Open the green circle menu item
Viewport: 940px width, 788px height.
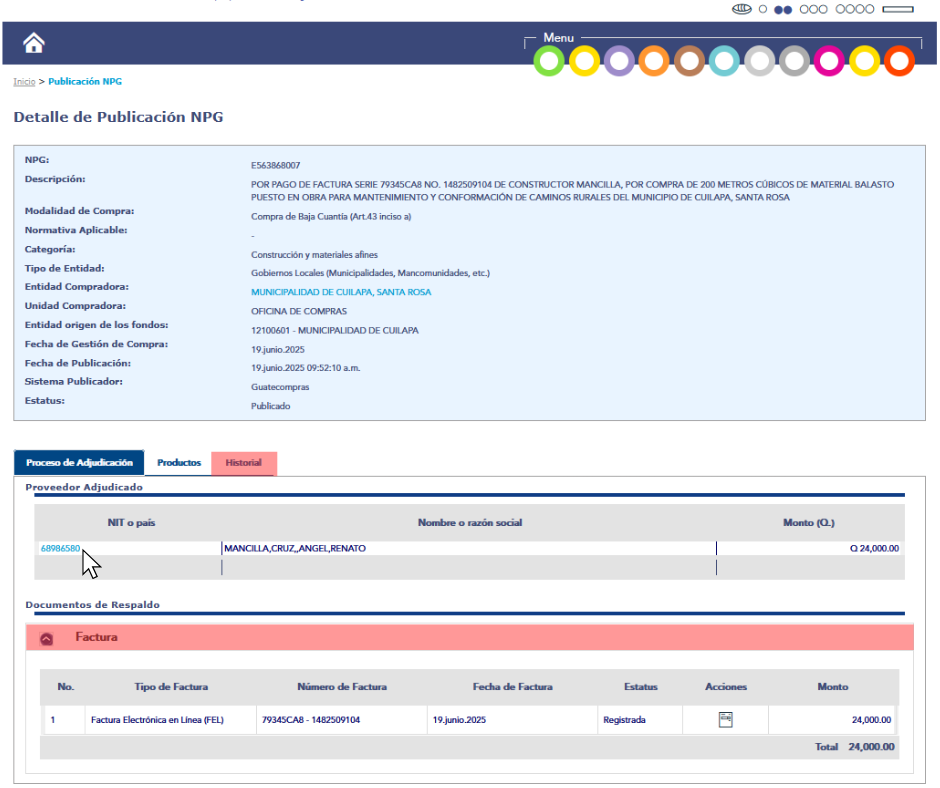(x=549, y=61)
